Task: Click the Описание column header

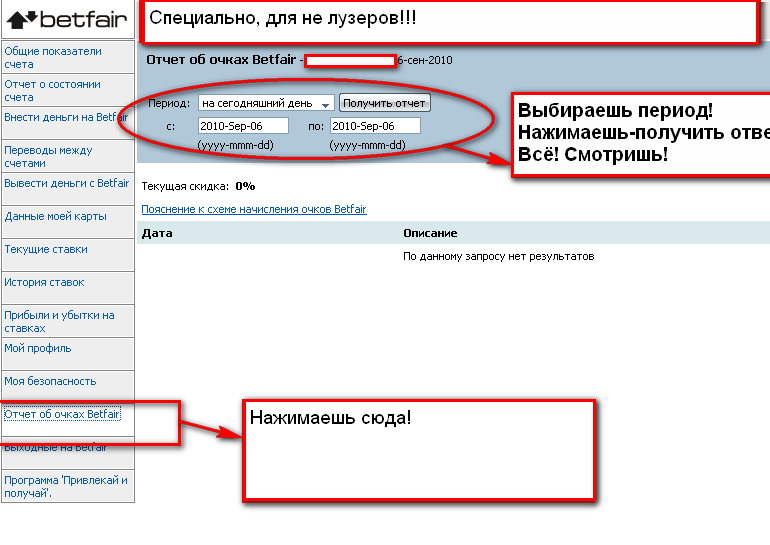Action: click(430, 233)
